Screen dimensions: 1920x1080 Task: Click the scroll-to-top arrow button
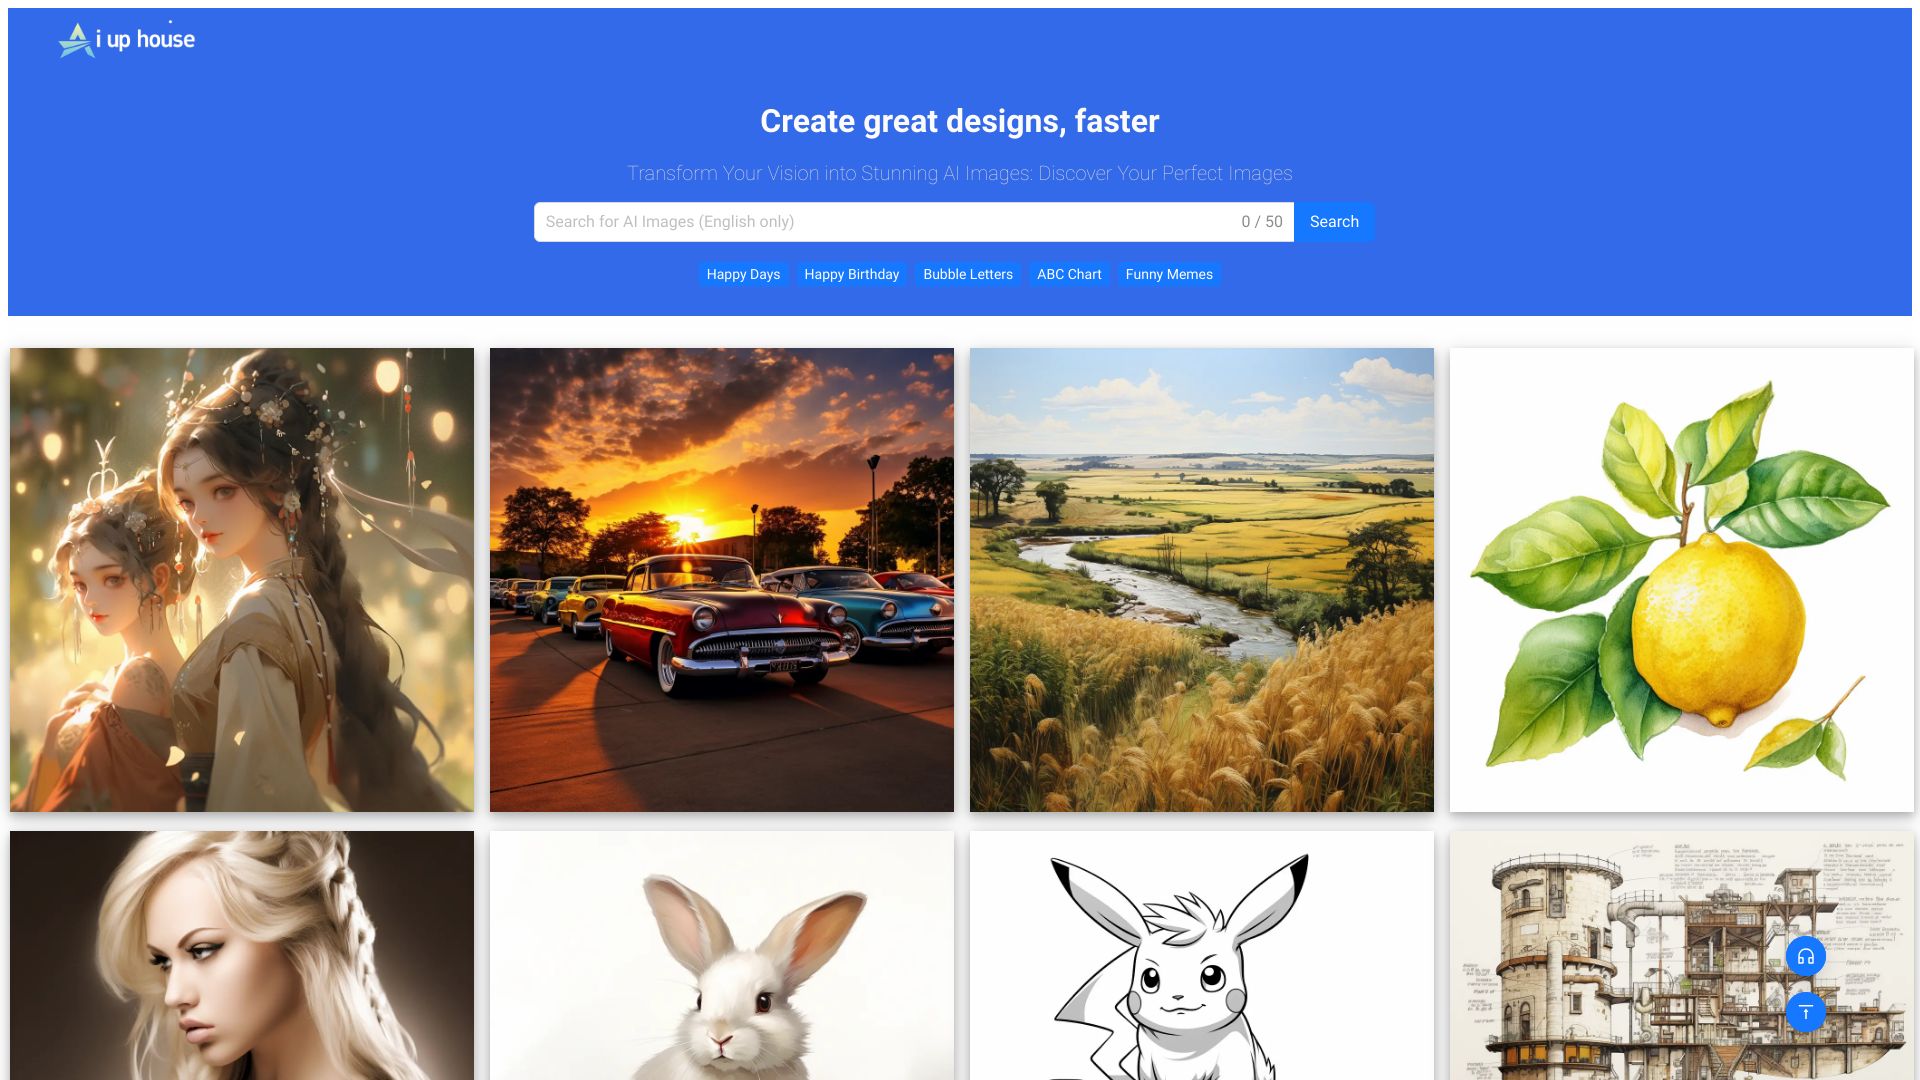[1805, 1012]
